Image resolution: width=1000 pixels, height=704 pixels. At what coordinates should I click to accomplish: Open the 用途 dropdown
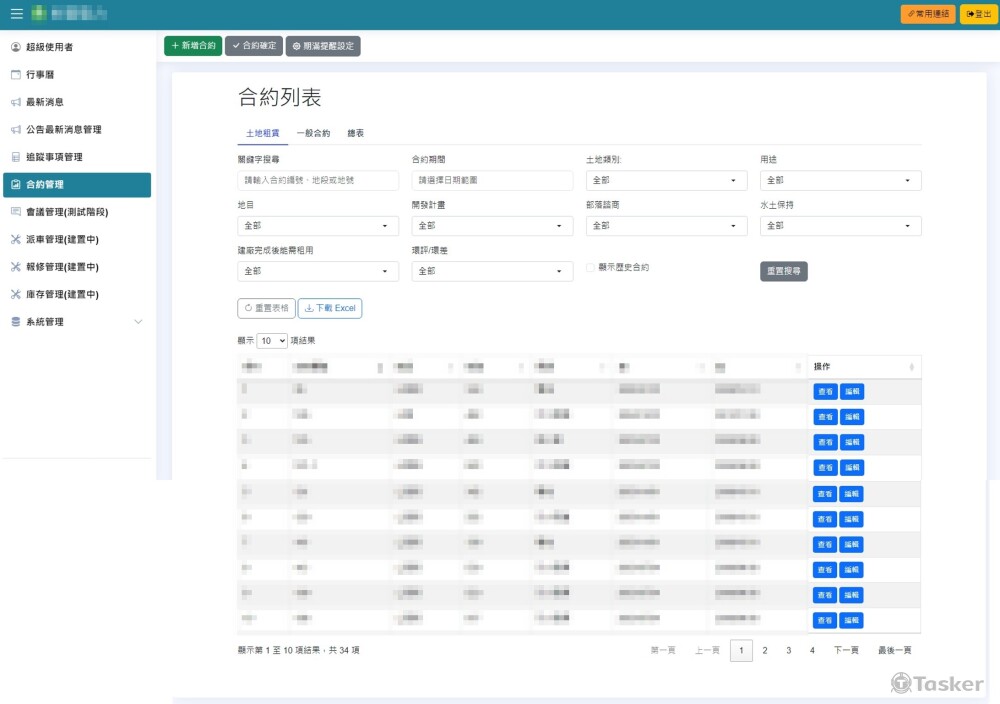840,181
